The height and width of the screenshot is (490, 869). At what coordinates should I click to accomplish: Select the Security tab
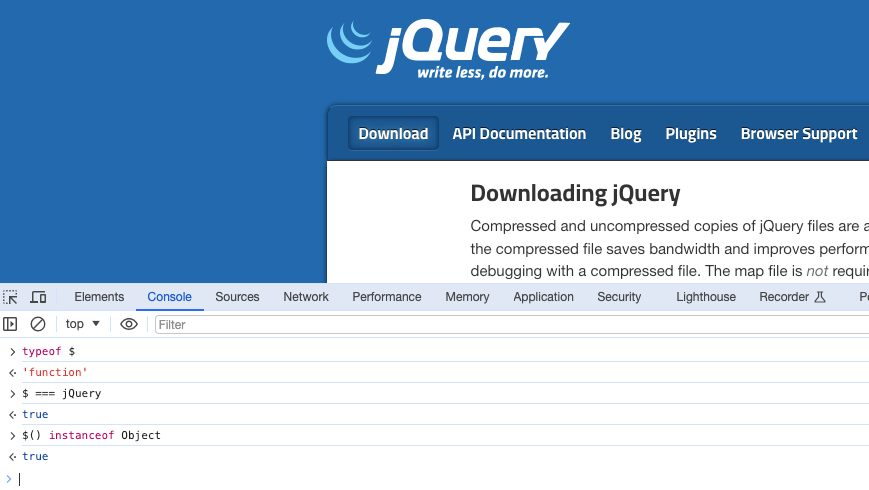coord(619,297)
